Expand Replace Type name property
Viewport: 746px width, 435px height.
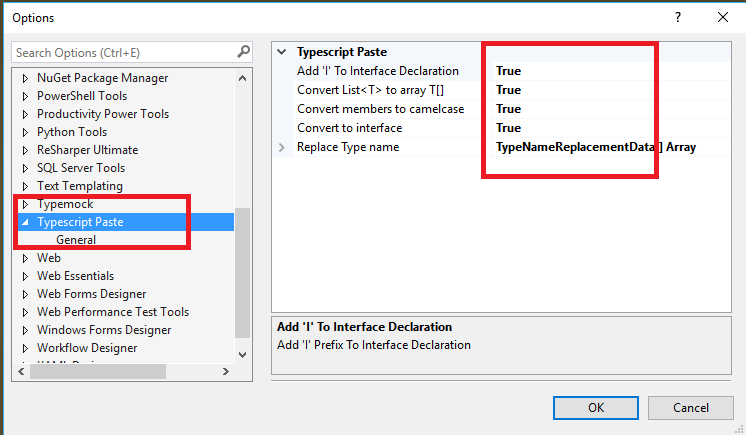click(x=282, y=147)
